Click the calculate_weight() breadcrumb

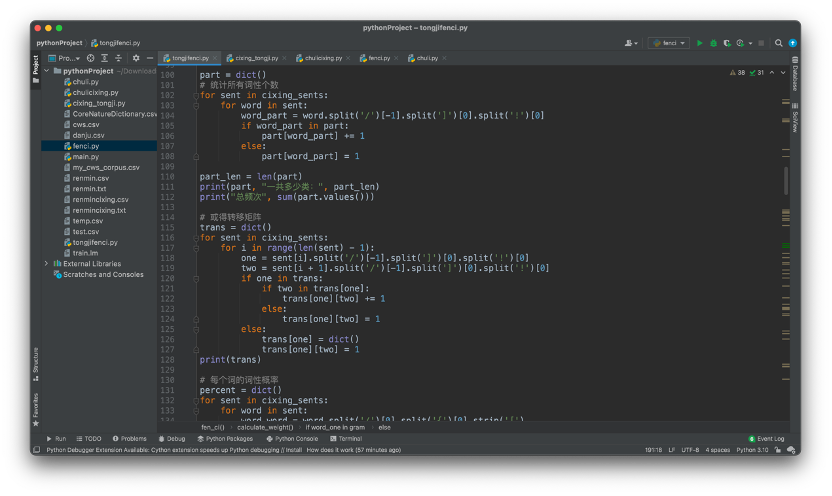tap(265, 427)
